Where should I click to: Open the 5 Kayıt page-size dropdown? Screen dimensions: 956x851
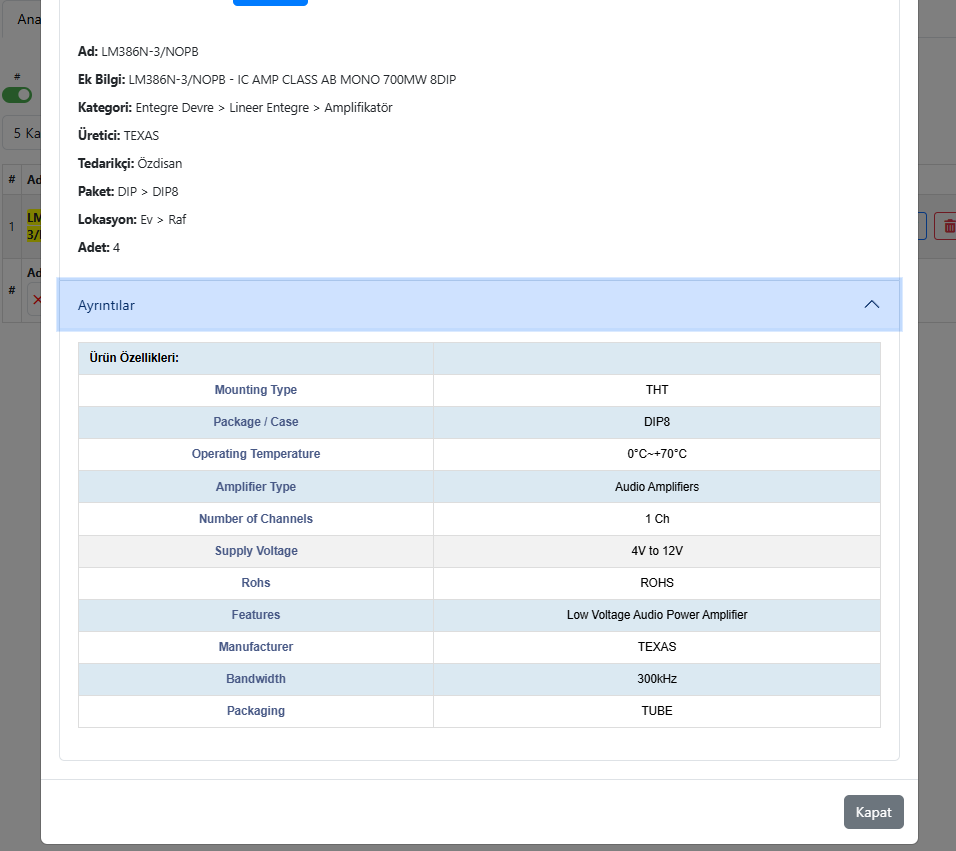[x=22, y=133]
